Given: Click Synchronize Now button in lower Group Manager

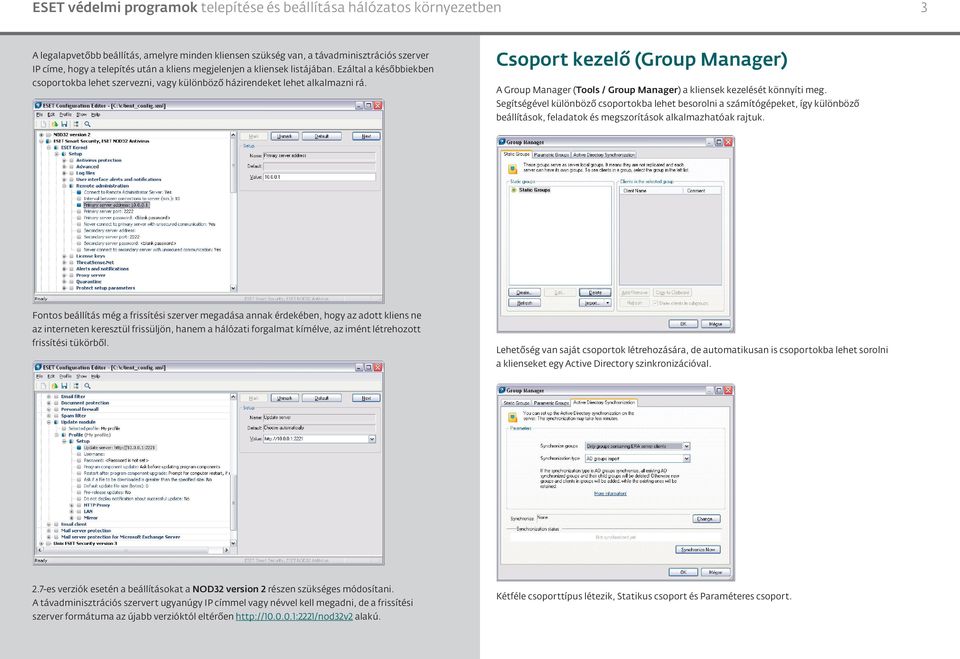Looking at the screenshot, I should pos(698,549).
